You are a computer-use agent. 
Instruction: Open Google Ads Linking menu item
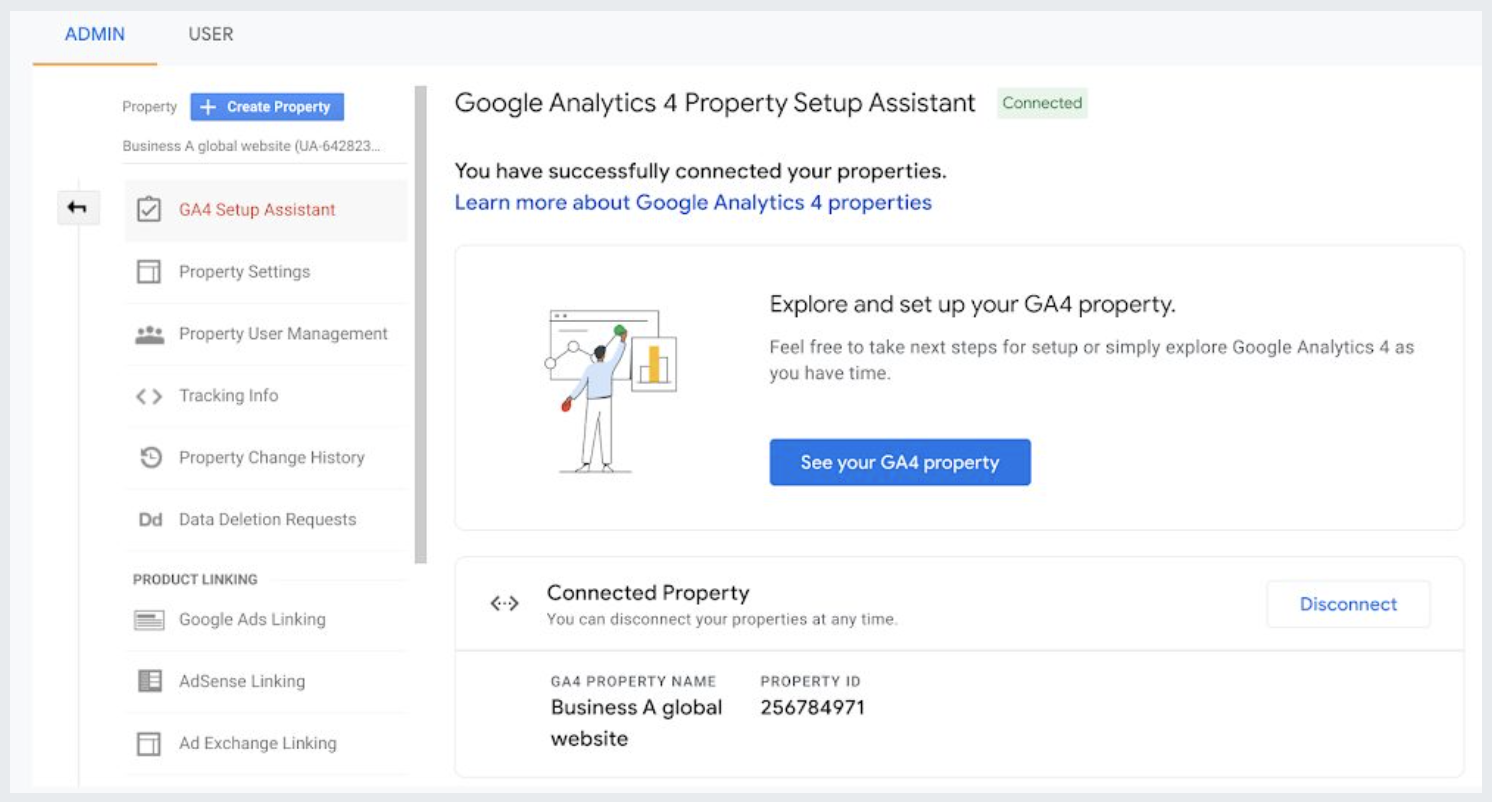(x=265, y=620)
